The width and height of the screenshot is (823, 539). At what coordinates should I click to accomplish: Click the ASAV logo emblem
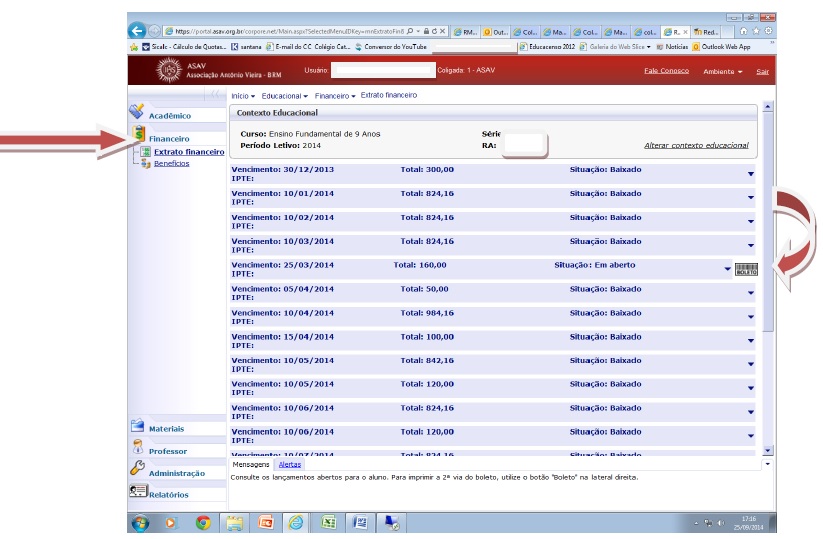click(x=169, y=70)
